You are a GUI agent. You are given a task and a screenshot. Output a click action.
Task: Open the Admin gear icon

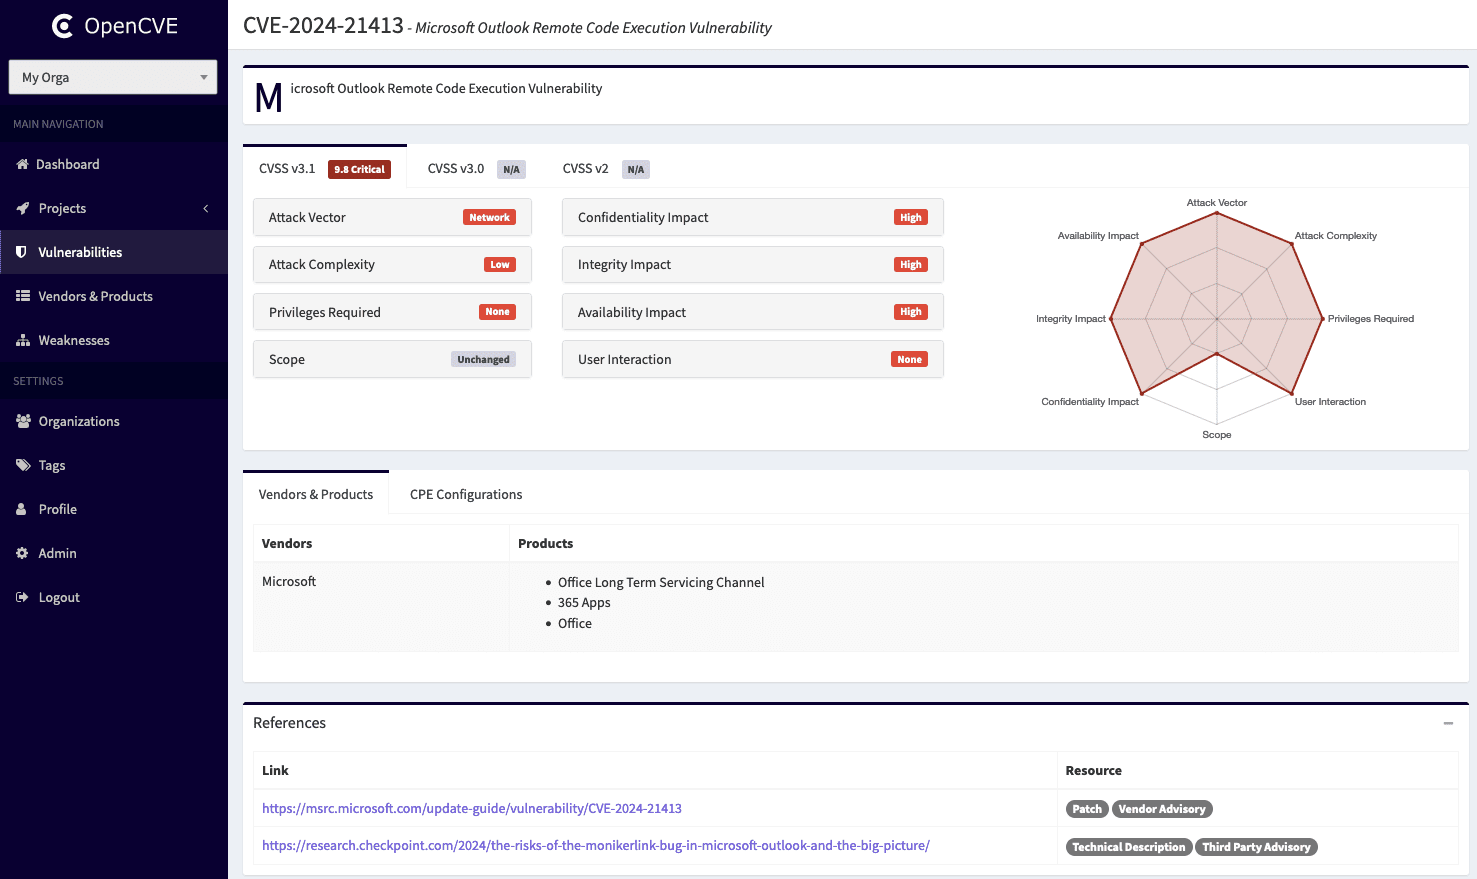tap(22, 553)
